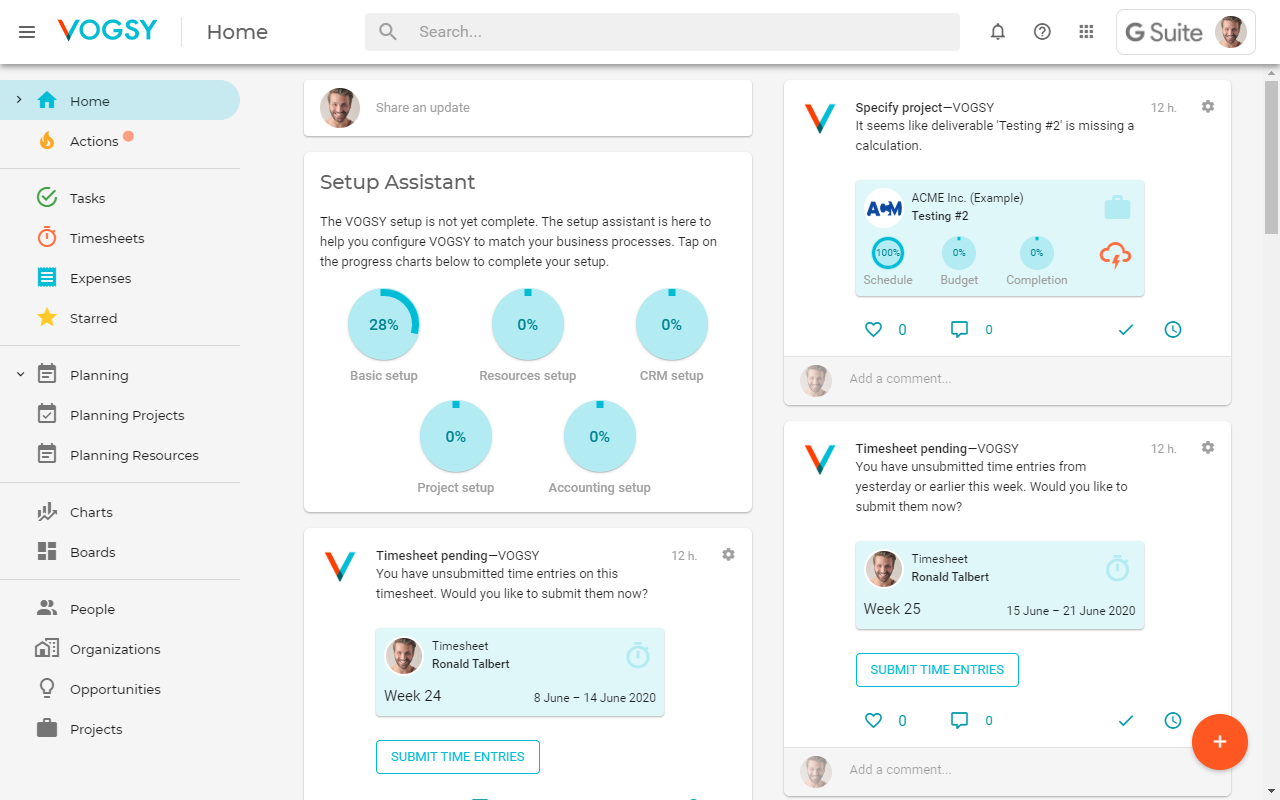Open the help question mark icon

pyautogui.click(x=1042, y=32)
